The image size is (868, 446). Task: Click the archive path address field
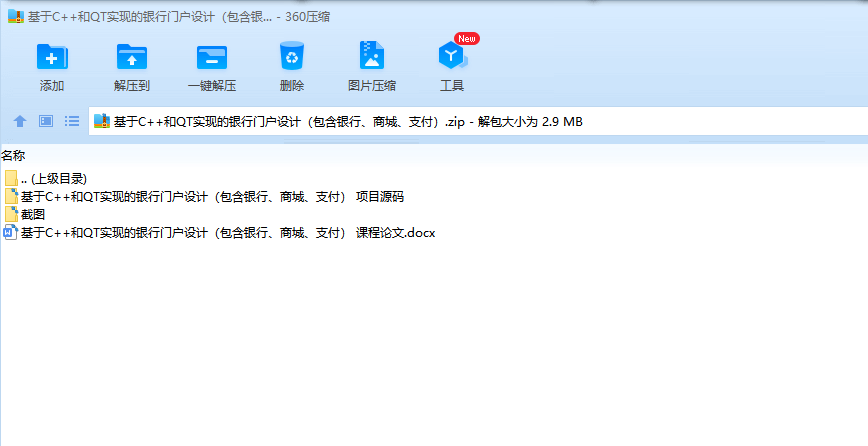pos(478,121)
